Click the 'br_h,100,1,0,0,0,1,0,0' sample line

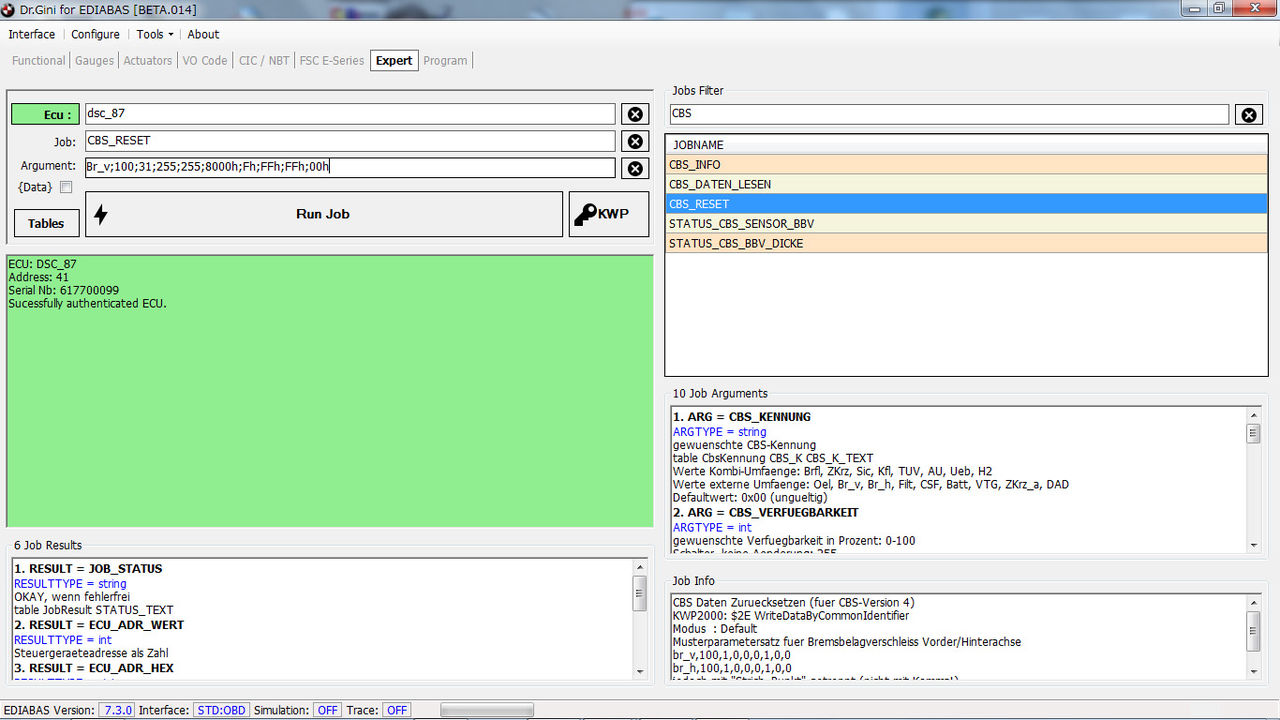(732, 668)
